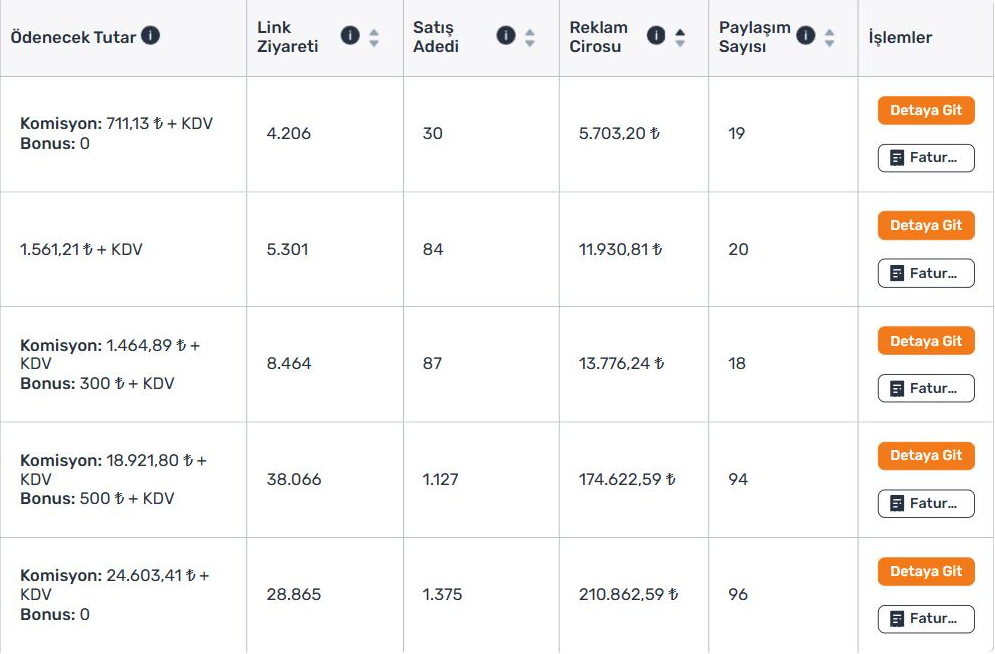This screenshot has height=654, width=995.
Task: Click the 84 sales count cell
Action: (433, 249)
